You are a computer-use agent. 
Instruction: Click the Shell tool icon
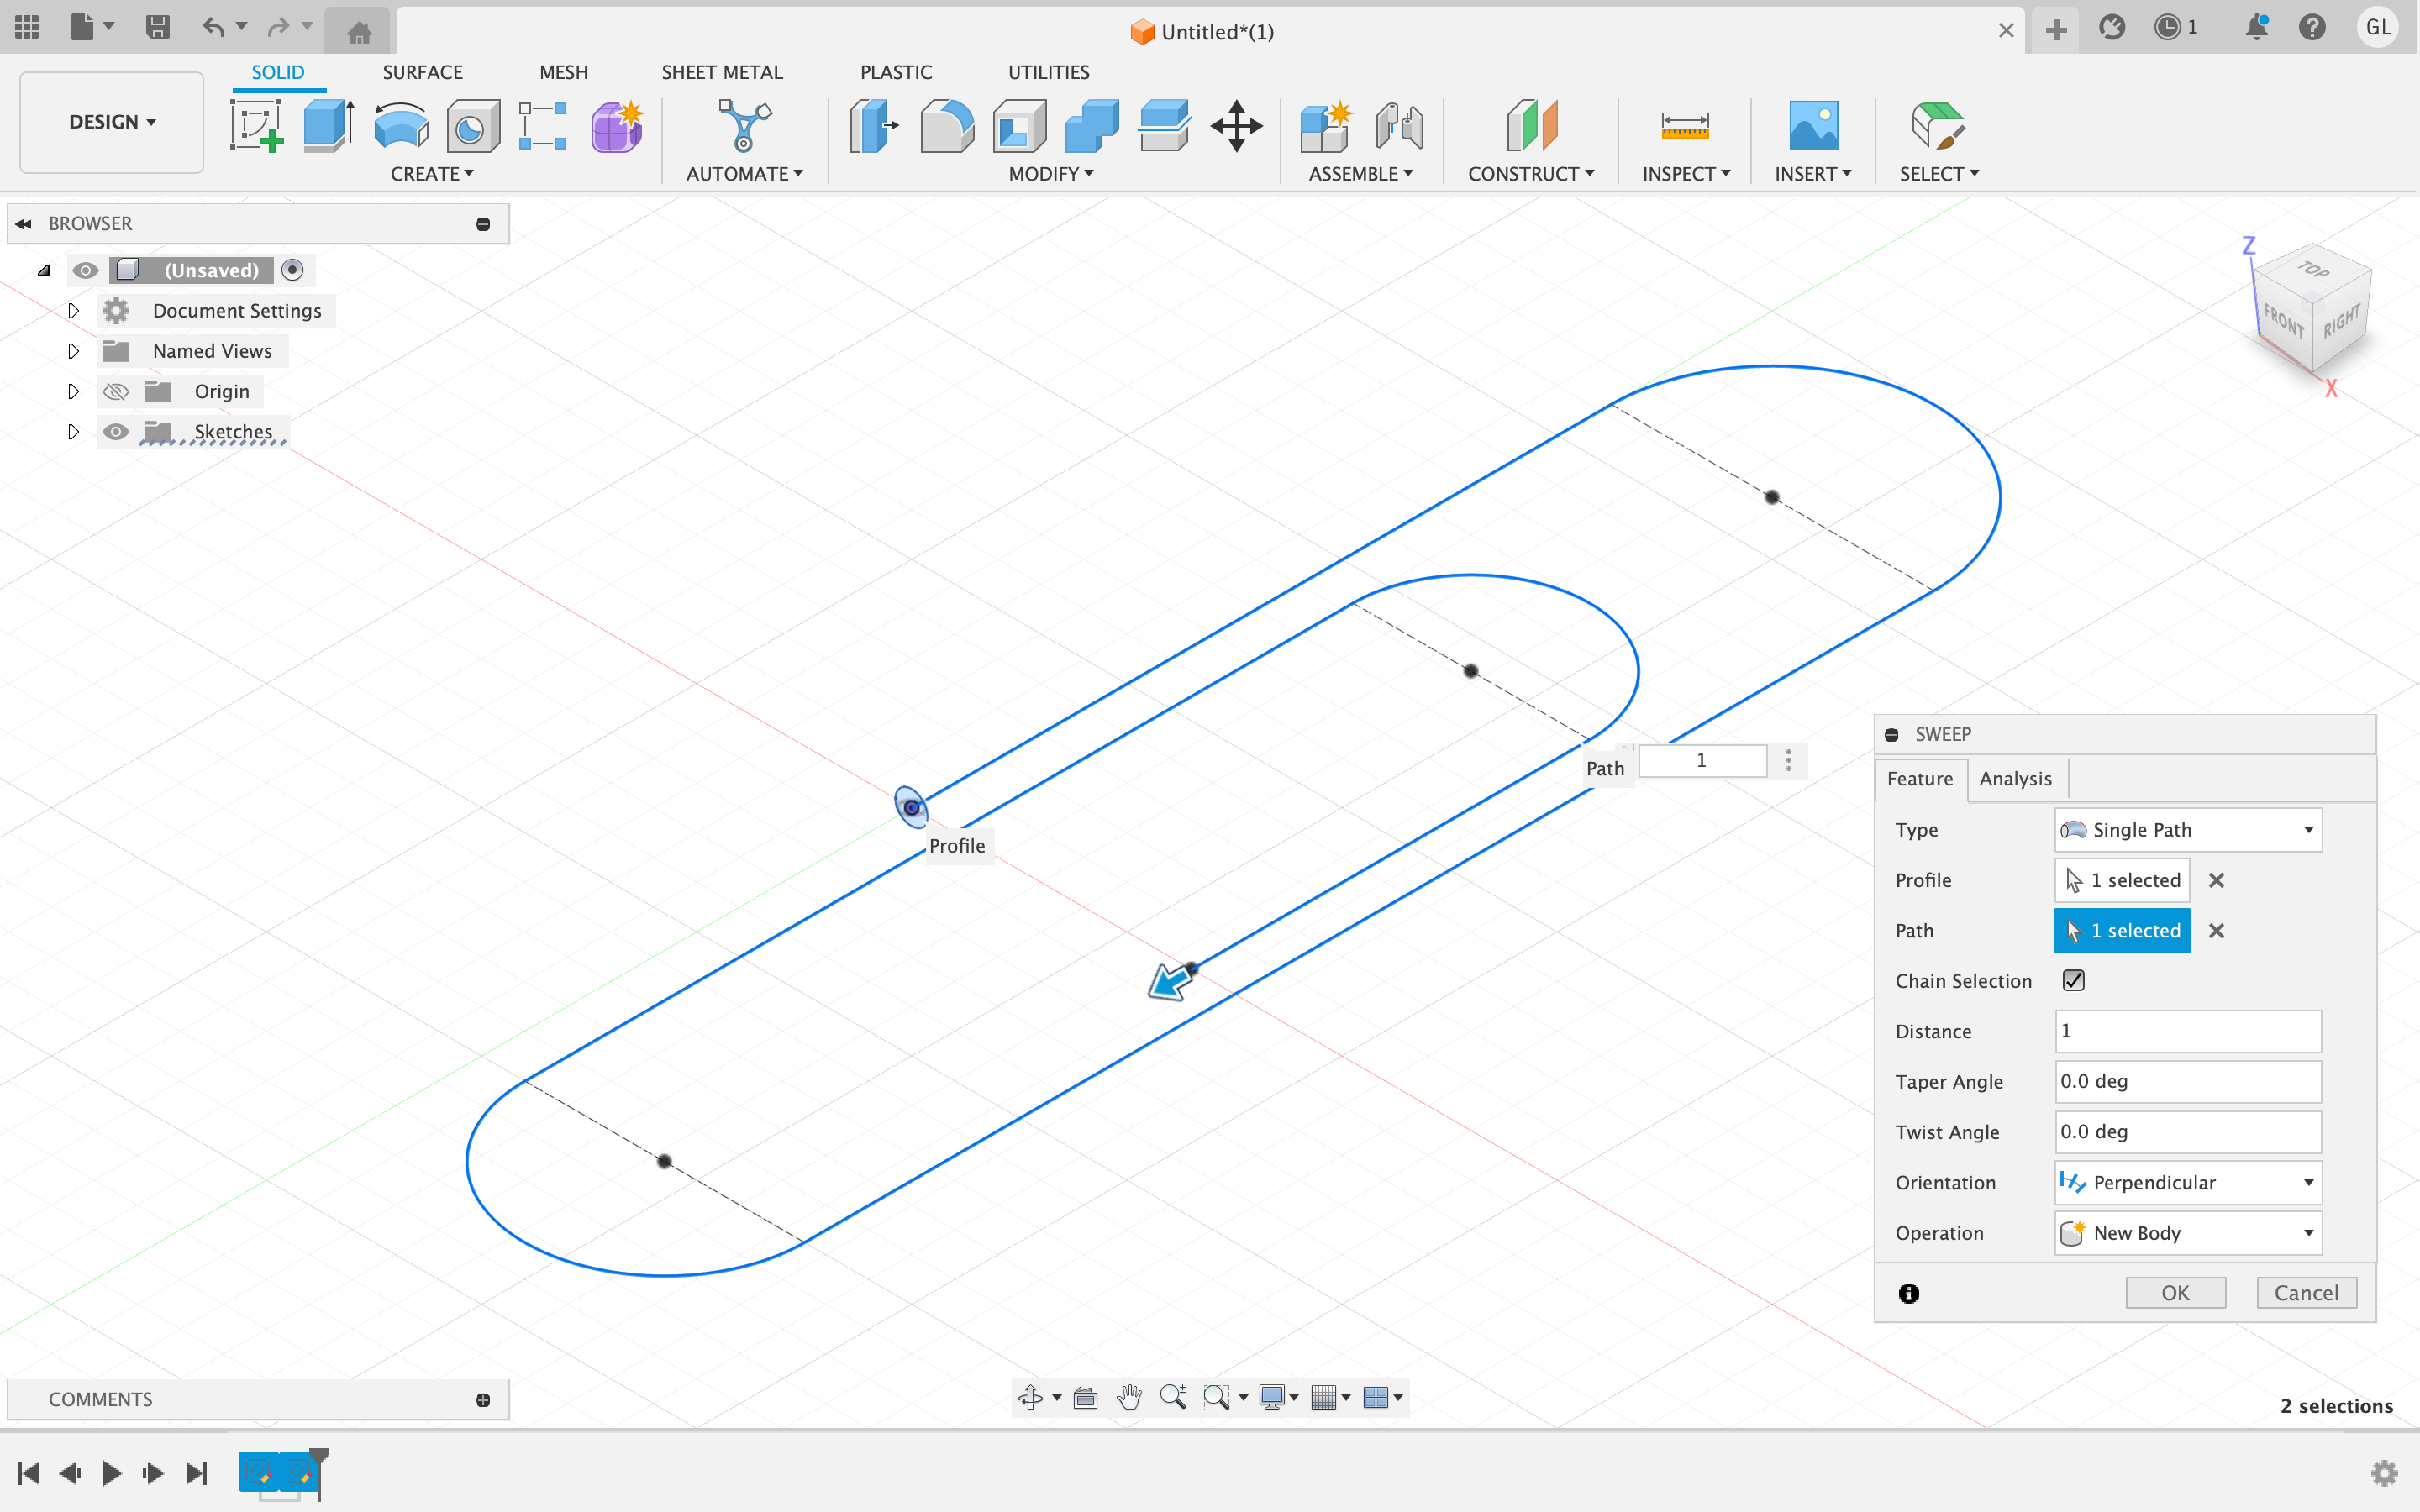(x=1019, y=126)
